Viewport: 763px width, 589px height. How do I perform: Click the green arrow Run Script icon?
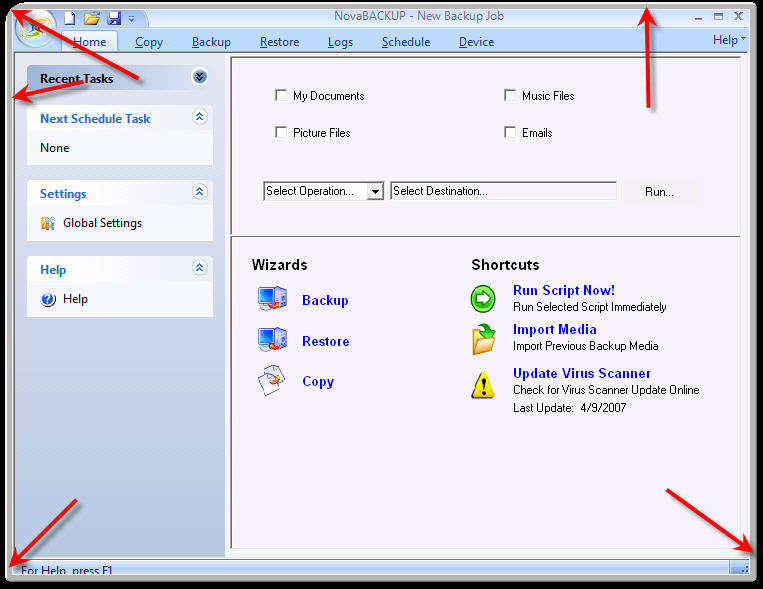[x=483, y=298]
